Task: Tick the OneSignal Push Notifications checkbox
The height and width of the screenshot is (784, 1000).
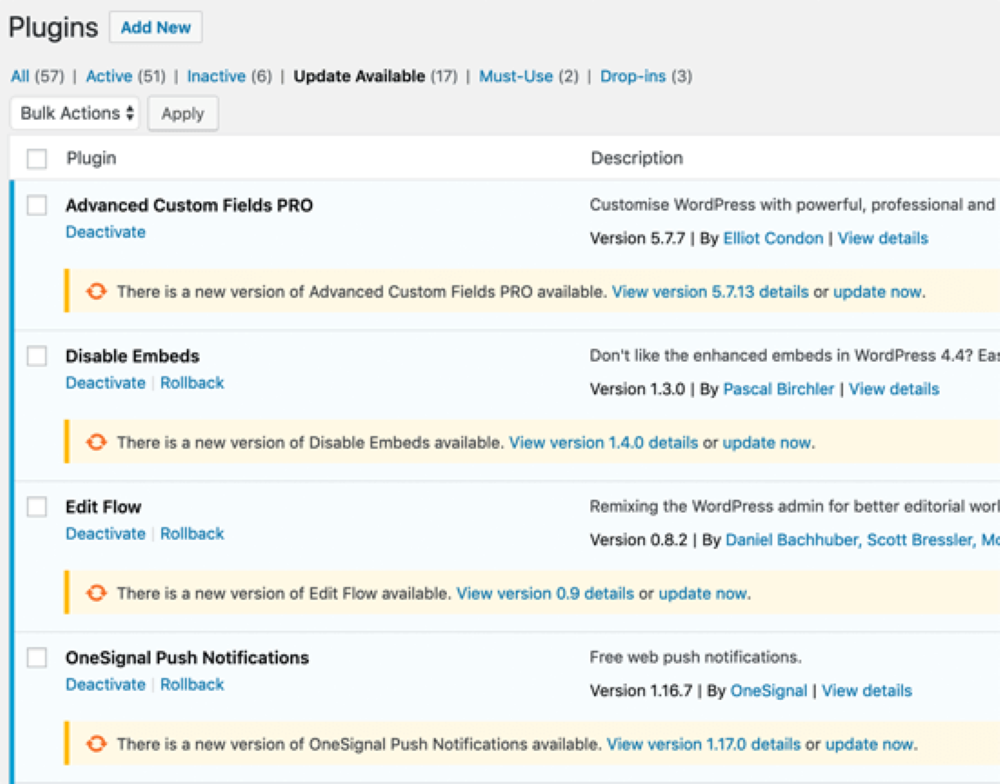Action: [x=37, y=657]
